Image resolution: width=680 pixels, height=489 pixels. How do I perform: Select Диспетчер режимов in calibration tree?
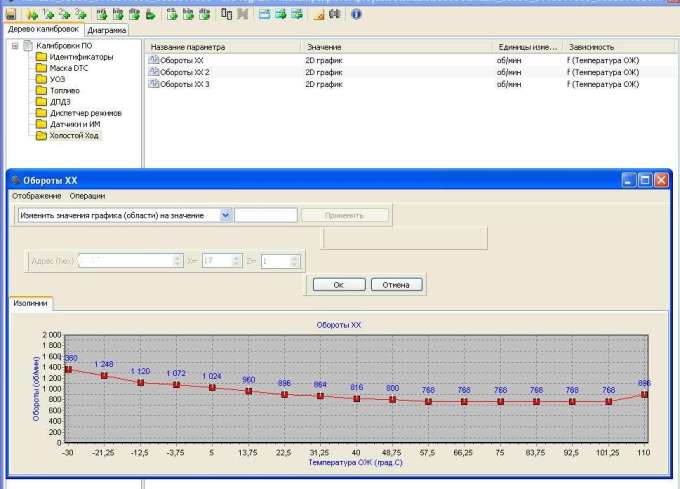click(84, 112)
